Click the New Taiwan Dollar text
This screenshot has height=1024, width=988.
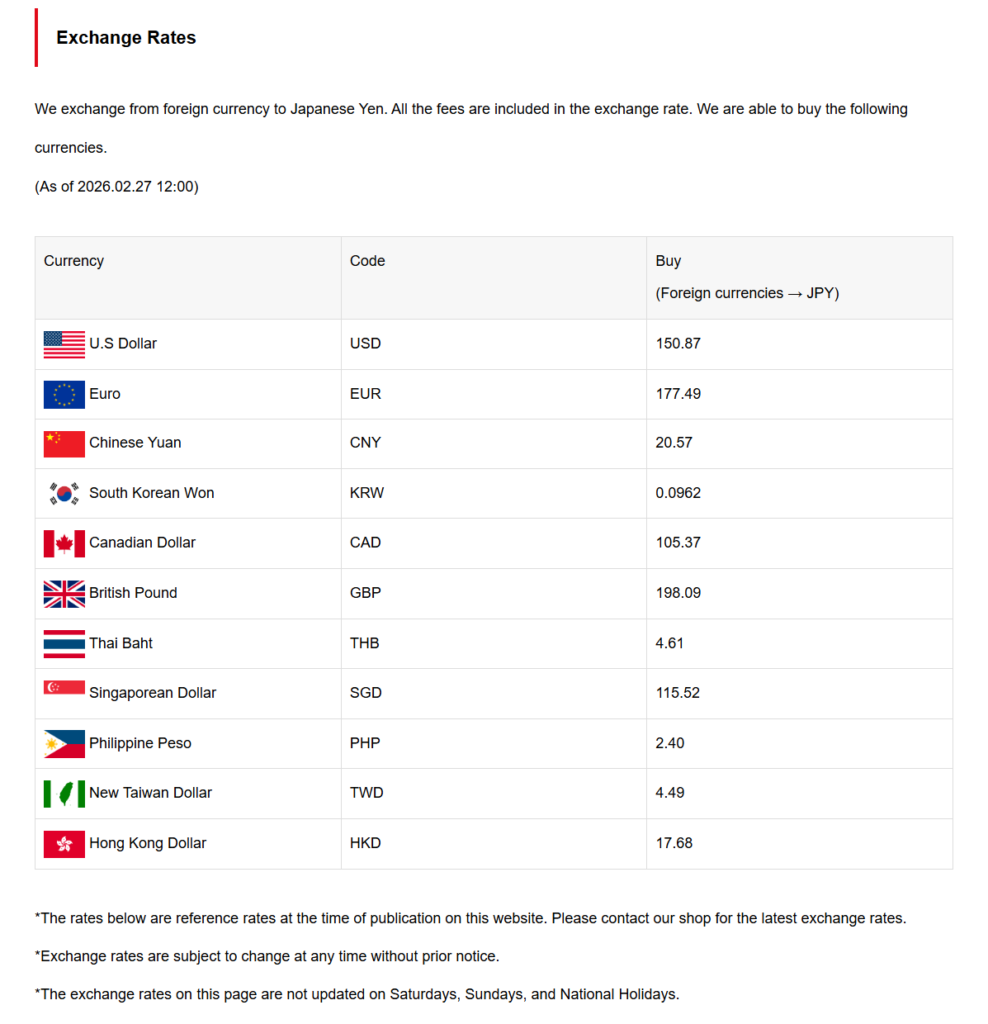(150, 793)
